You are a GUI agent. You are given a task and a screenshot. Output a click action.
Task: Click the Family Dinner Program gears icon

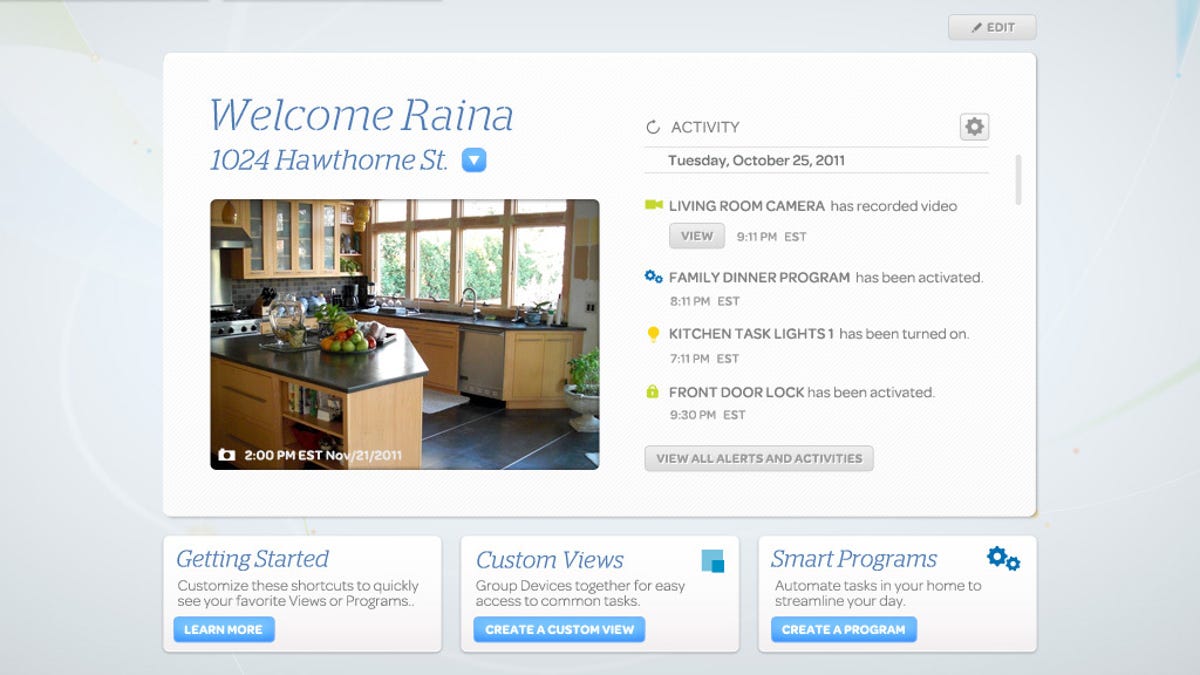click(653, 277)
